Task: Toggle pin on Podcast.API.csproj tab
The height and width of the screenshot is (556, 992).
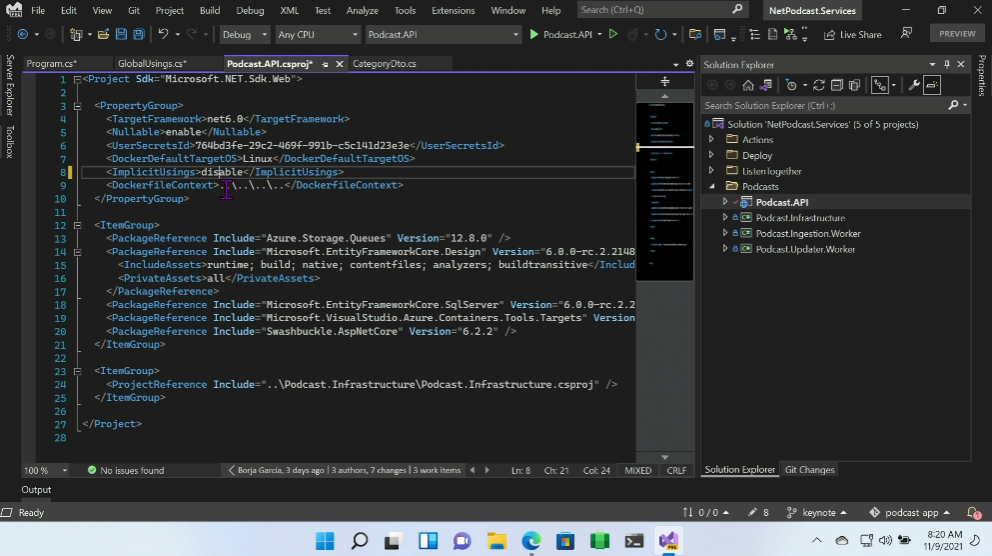Action: tap(326, 64)
